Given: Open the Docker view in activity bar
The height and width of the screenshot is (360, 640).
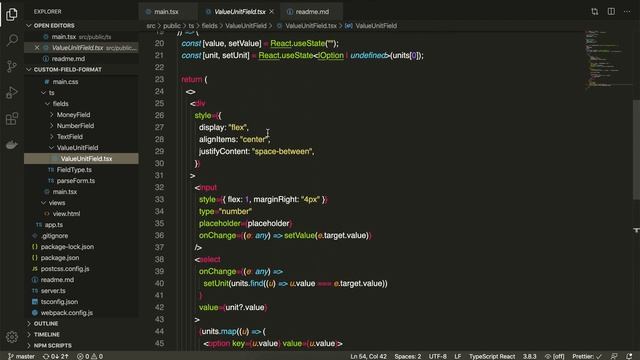Looking at the screenshot, I should click(x=12, y=144).
